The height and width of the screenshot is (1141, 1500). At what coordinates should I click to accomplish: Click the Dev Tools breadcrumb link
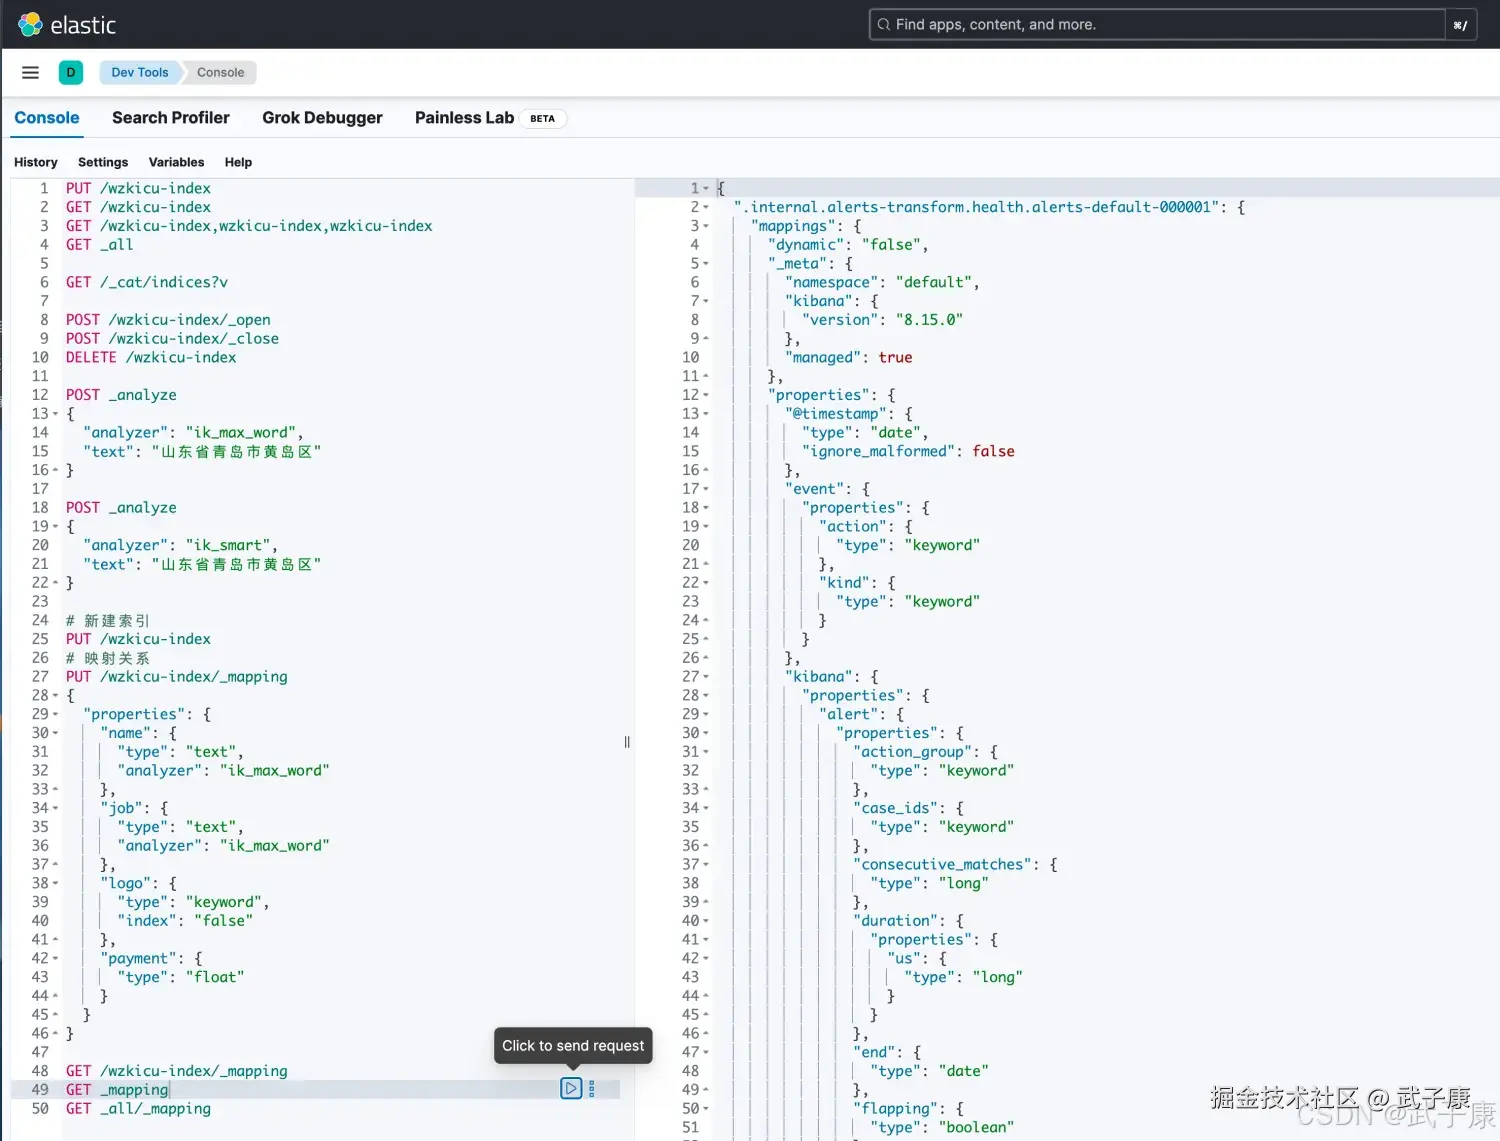point(139,72)
